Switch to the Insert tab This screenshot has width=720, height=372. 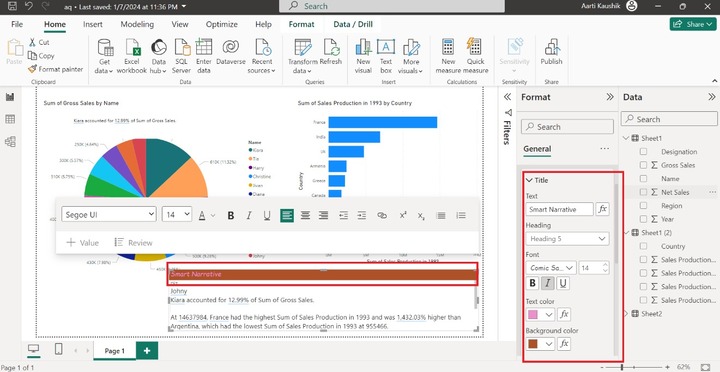93,24
